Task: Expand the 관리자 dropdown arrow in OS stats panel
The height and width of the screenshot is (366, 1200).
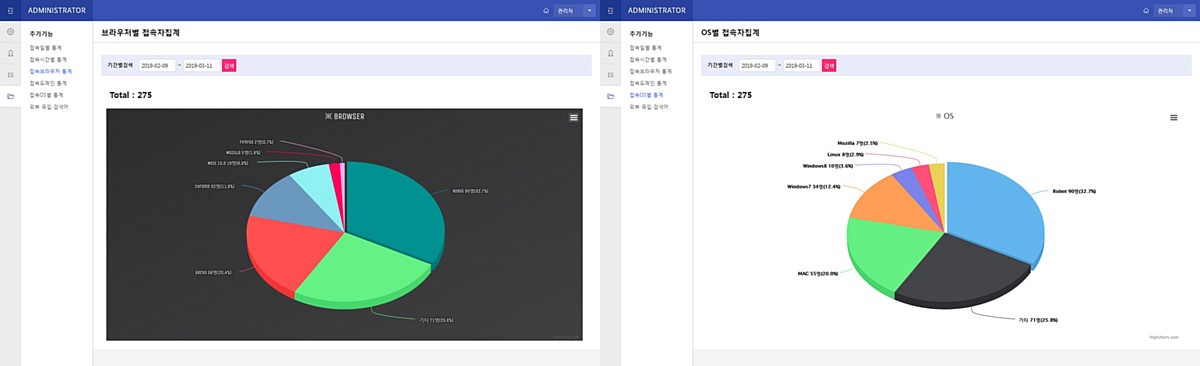Action: coord(1190,10)
